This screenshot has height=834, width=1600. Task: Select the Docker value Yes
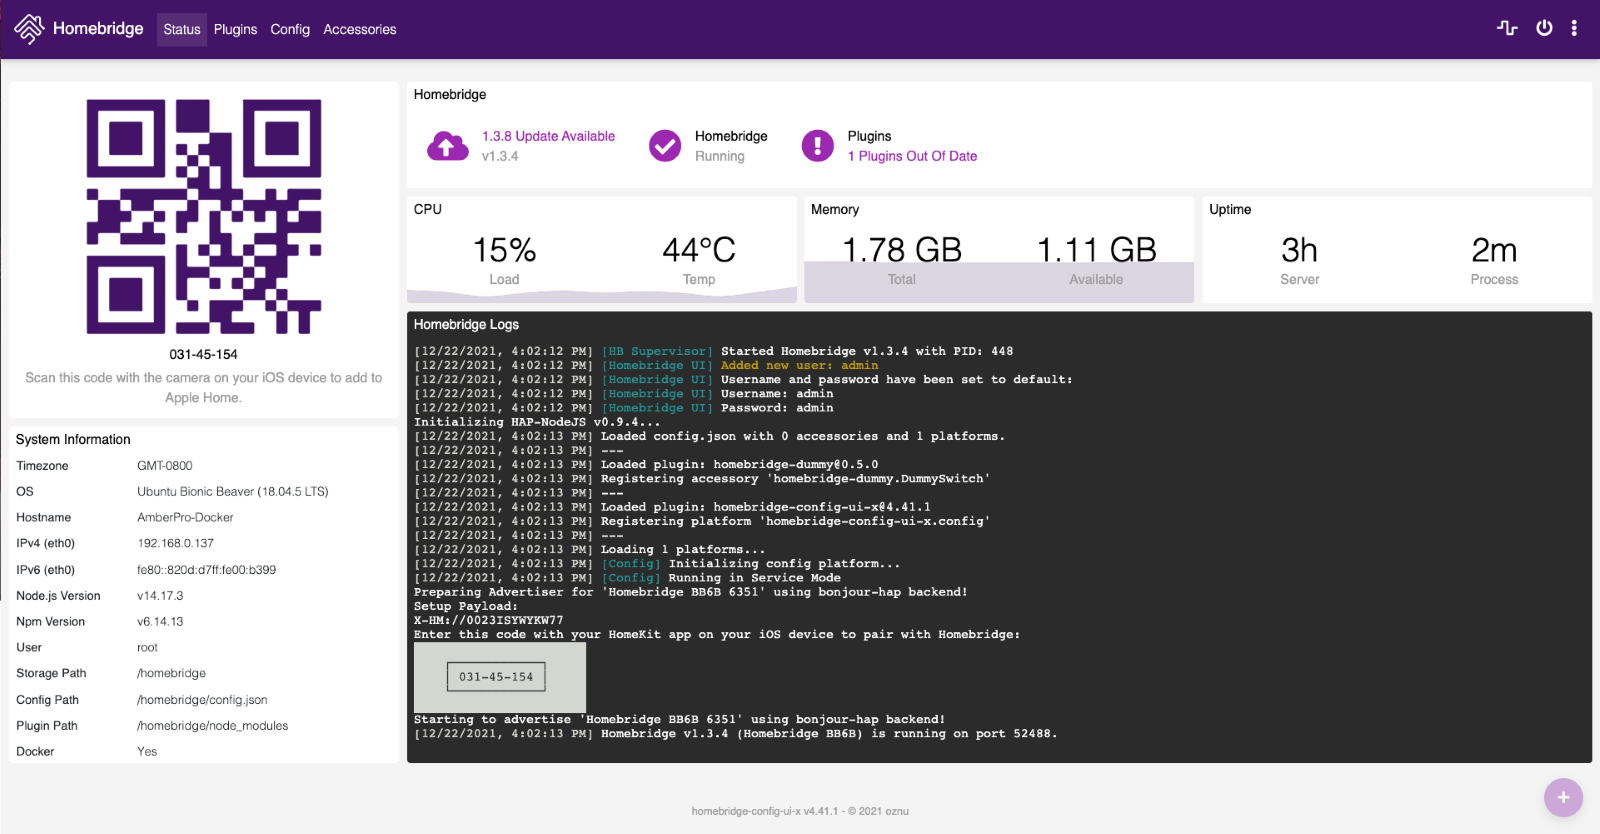coord(147,752)
